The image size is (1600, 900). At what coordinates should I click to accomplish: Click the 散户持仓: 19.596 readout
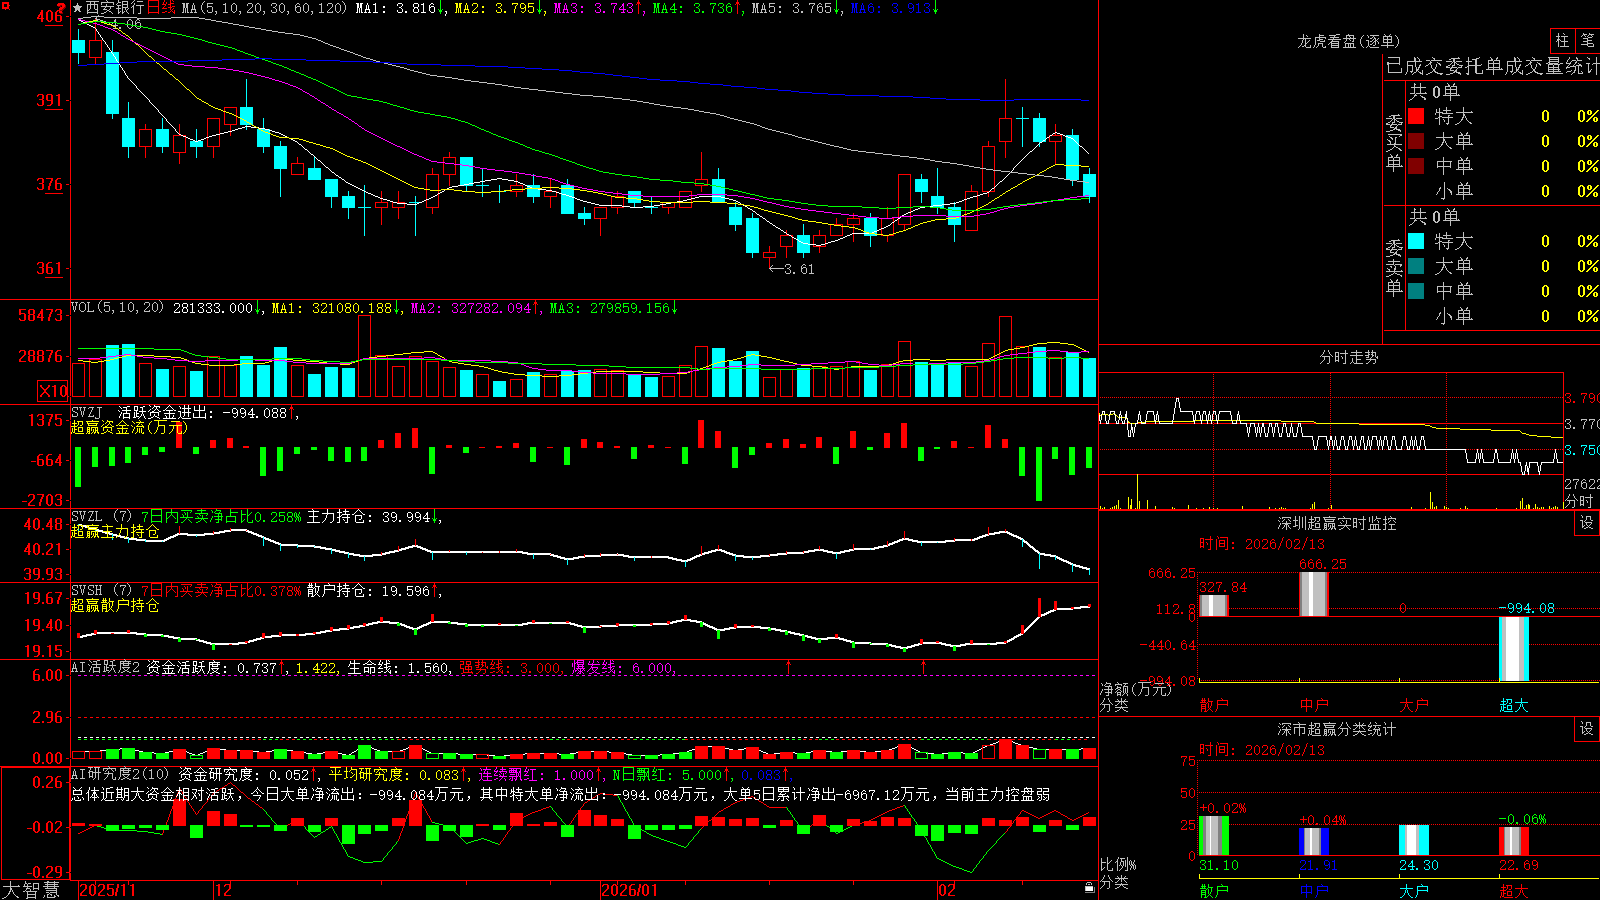pyautogui.click(x=369, y=591)
